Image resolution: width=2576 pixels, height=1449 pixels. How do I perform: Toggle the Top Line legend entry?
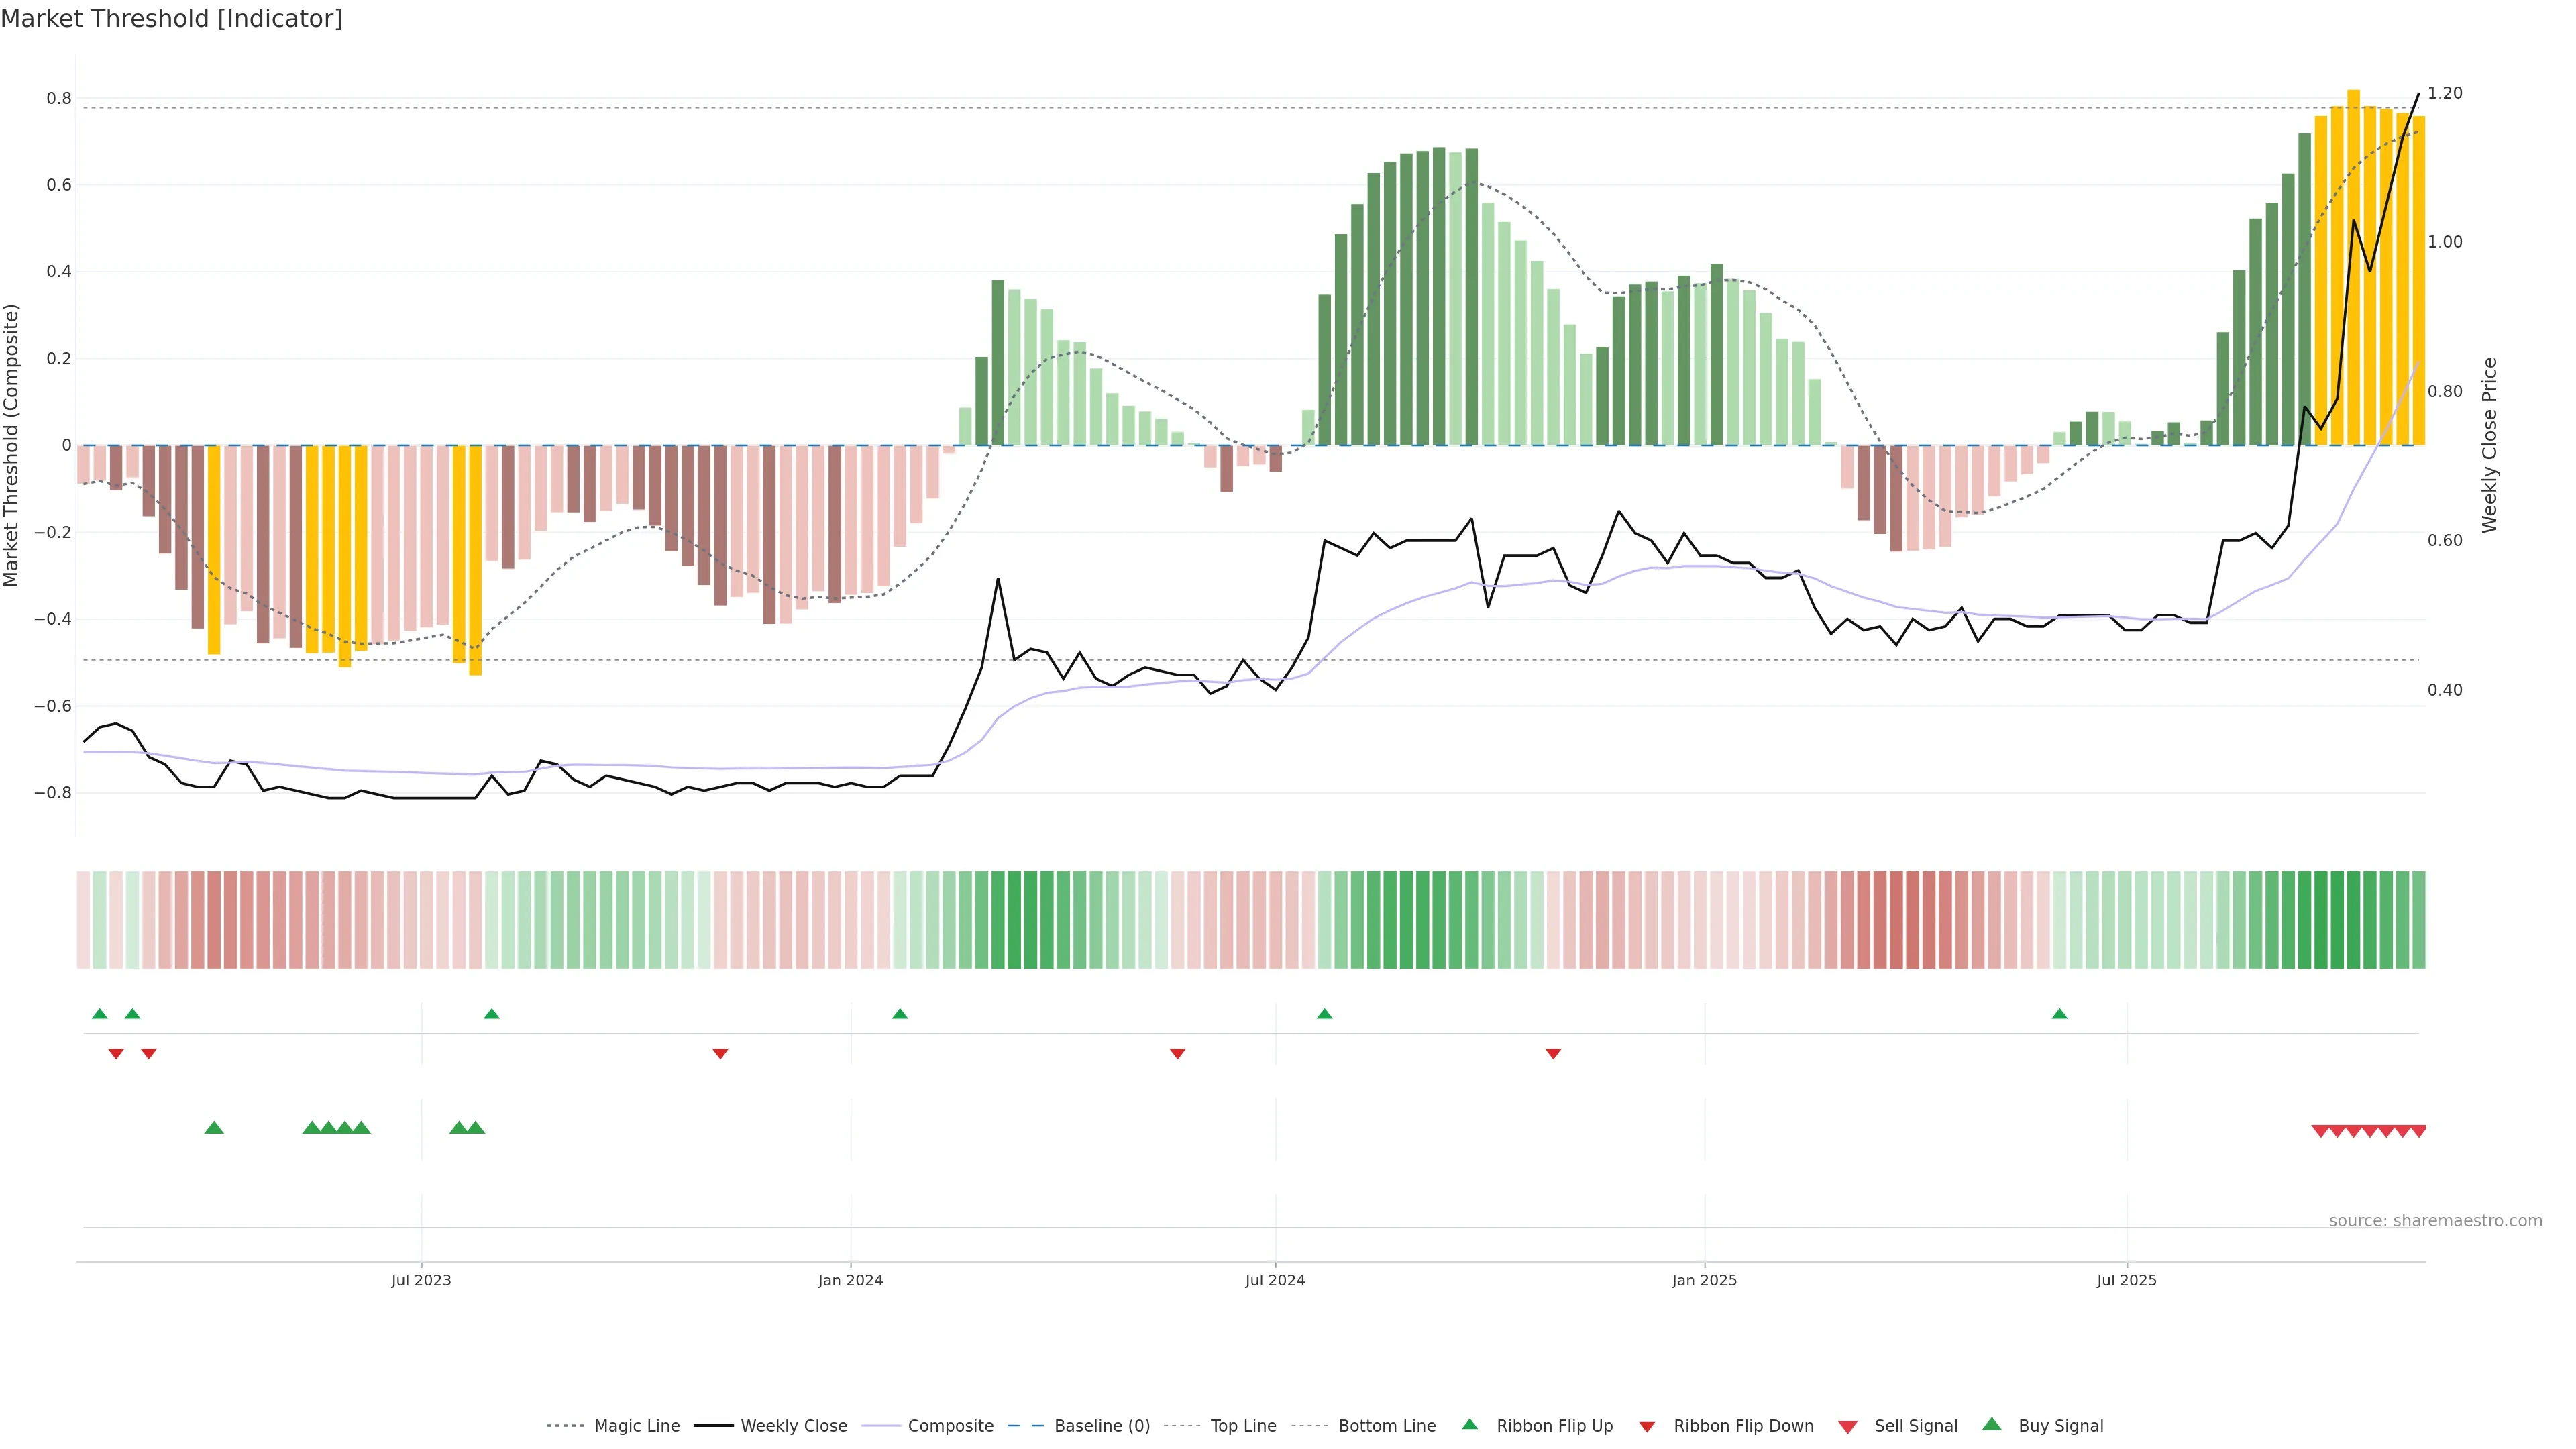click(x=1243, y=1426)
